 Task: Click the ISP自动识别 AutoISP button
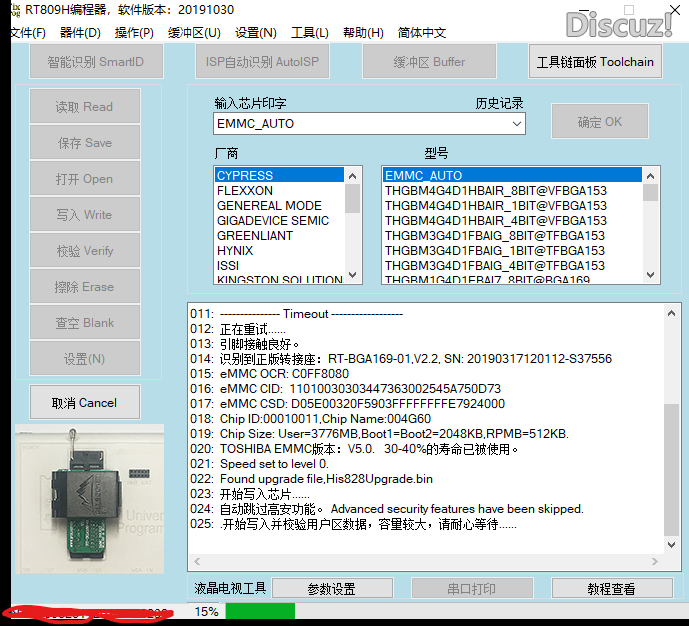(x=262, y=62)
